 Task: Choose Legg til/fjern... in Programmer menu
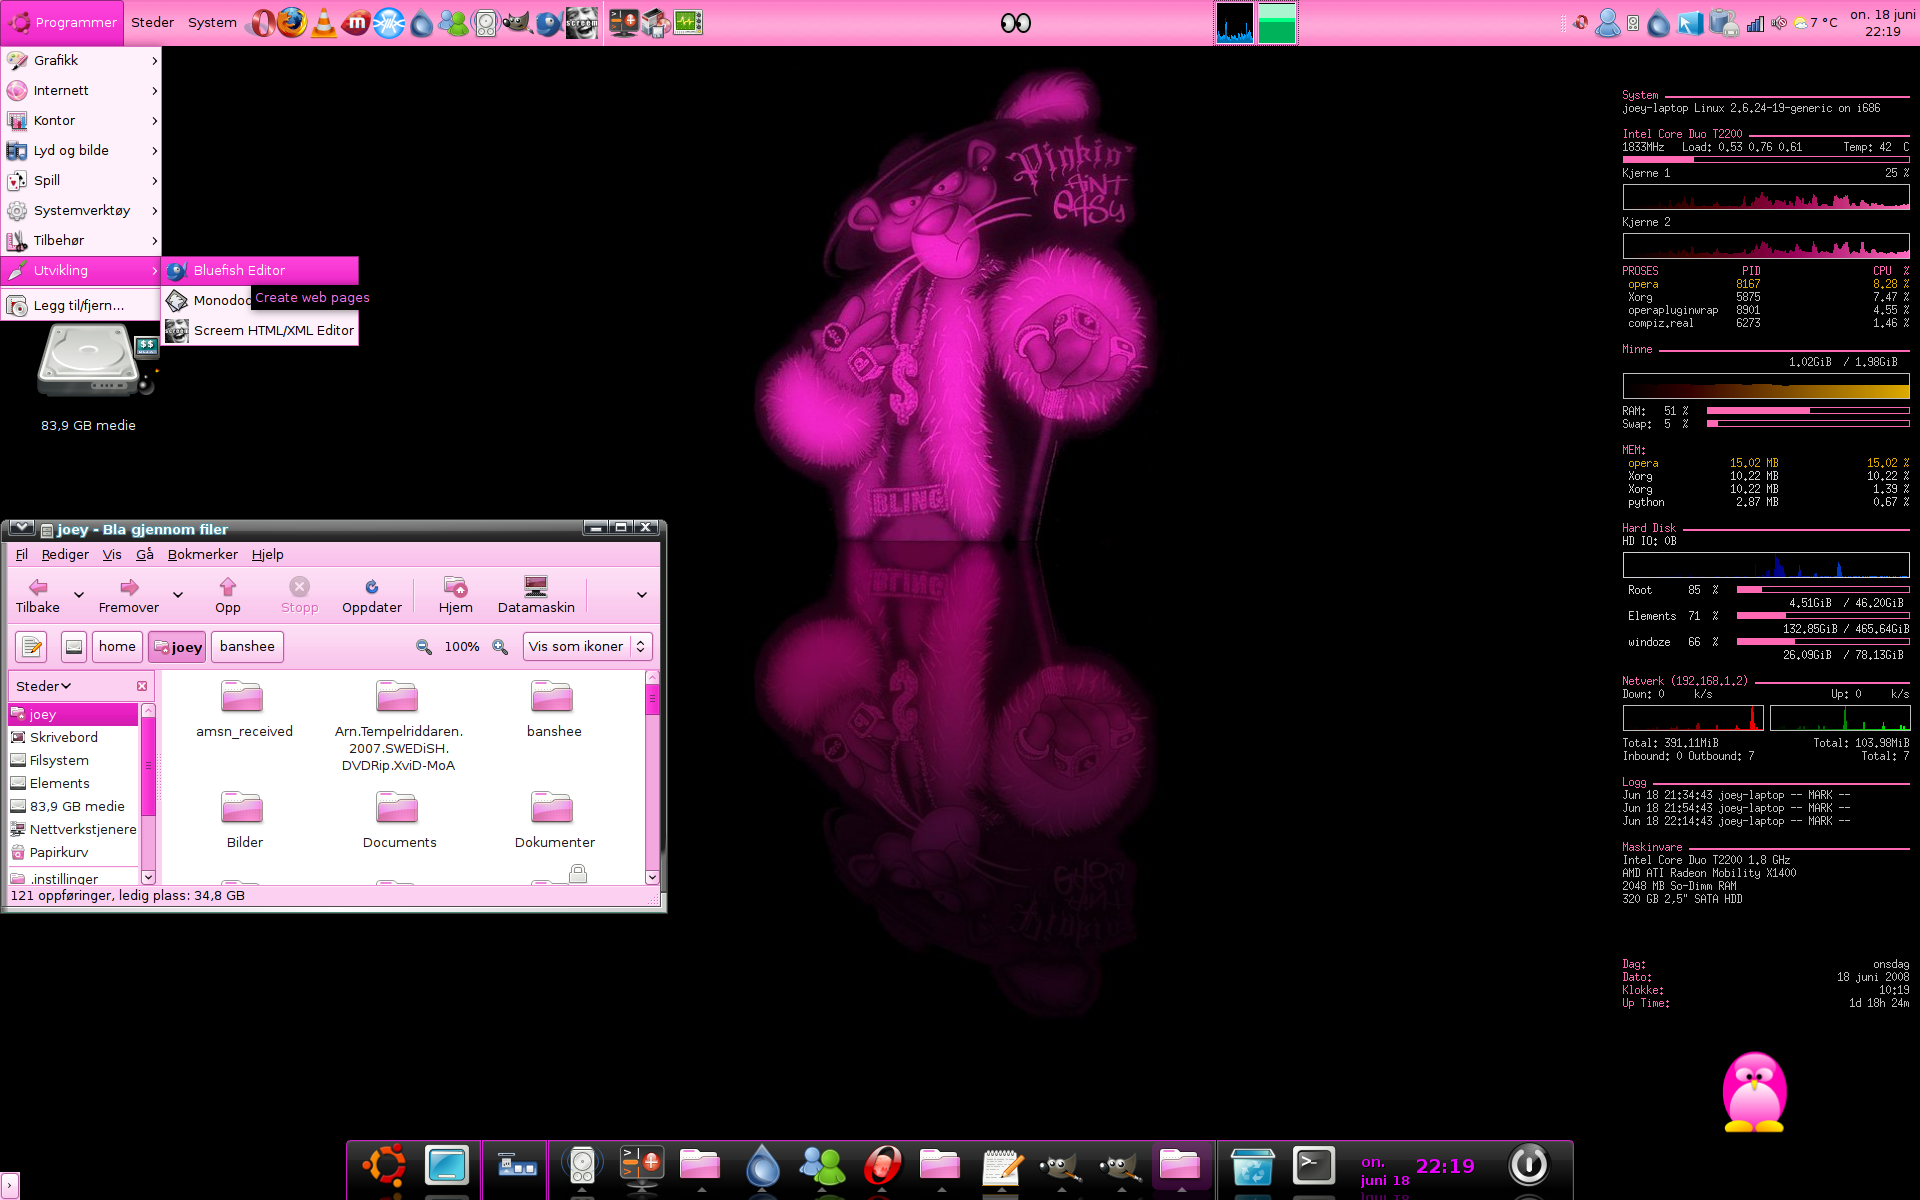[82, 305]
